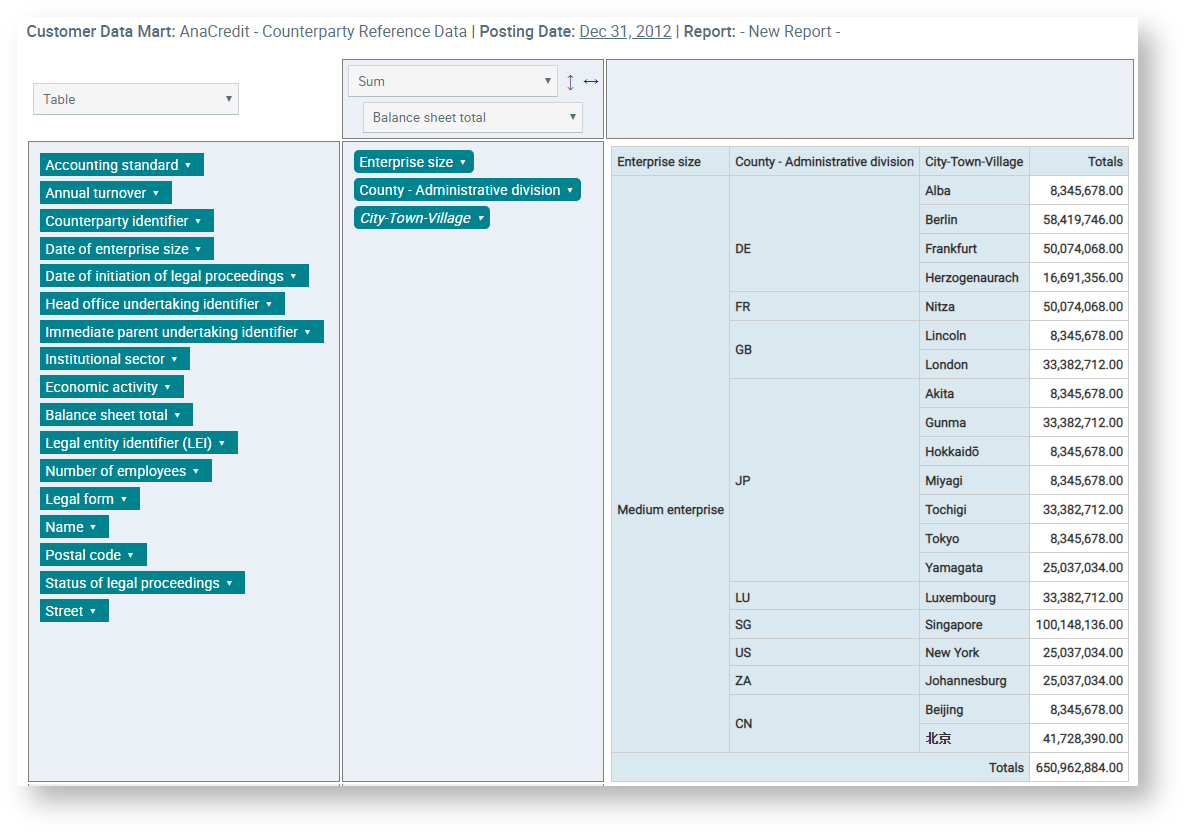The height and width of the screenshot is (834, 1186).
Task: Click the Annual turnover attribute arrow
Action: click(x=156, y=193)
